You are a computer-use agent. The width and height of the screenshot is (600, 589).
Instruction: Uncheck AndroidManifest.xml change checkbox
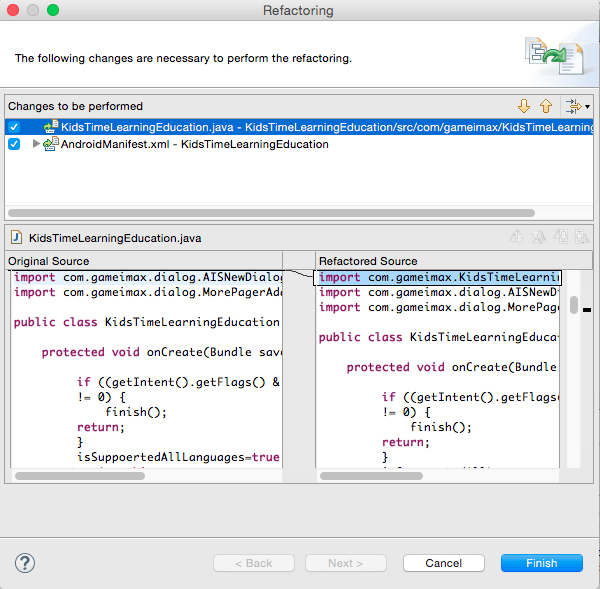tap(14, 144)
